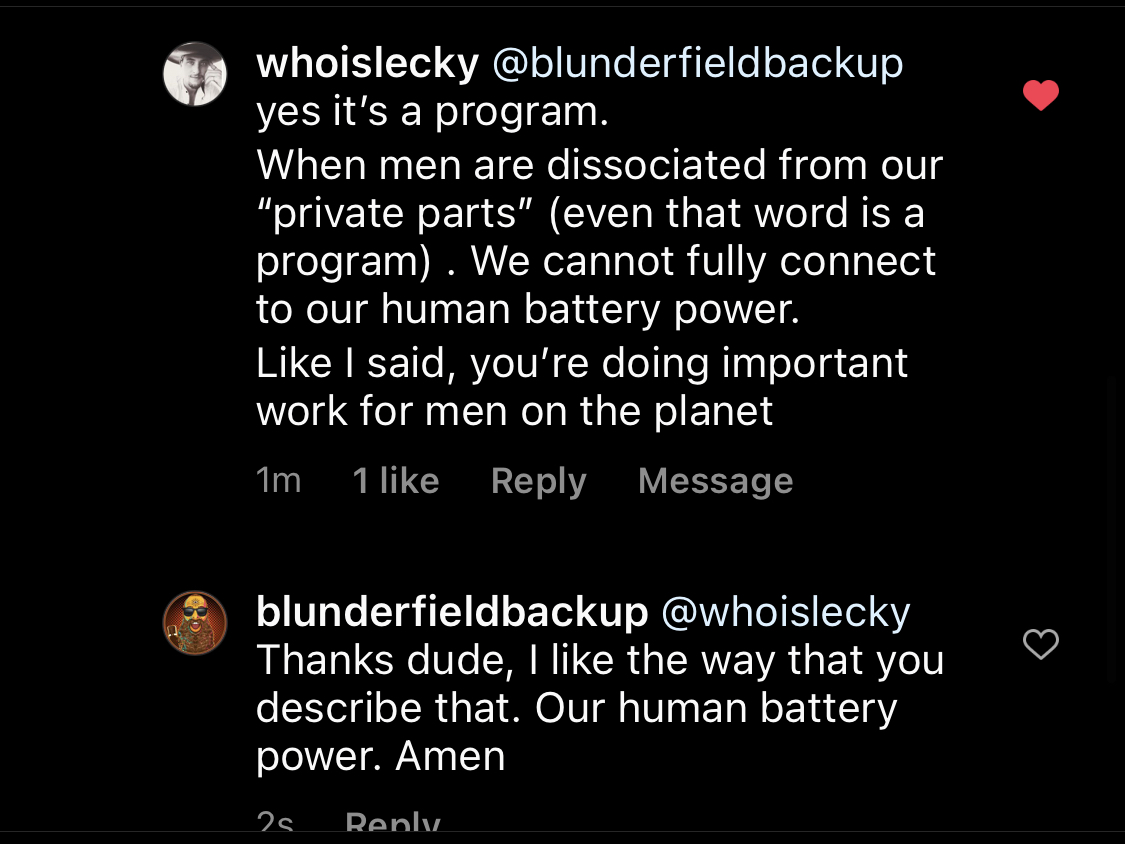This screenshot has width=1125, height=844.
Task: Click the "1m" comment timestamp
Action: [x=278, y=481]
